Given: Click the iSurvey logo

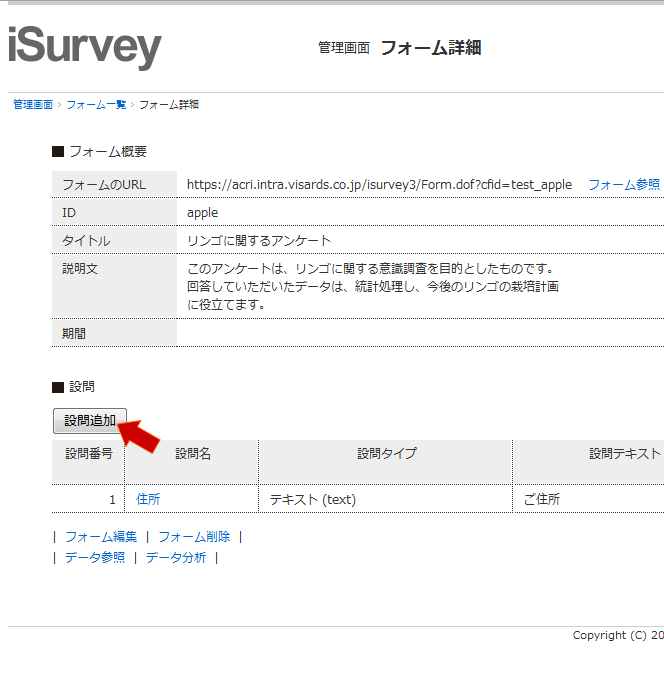Looking at the screenshot, I should tap(84, 47).
